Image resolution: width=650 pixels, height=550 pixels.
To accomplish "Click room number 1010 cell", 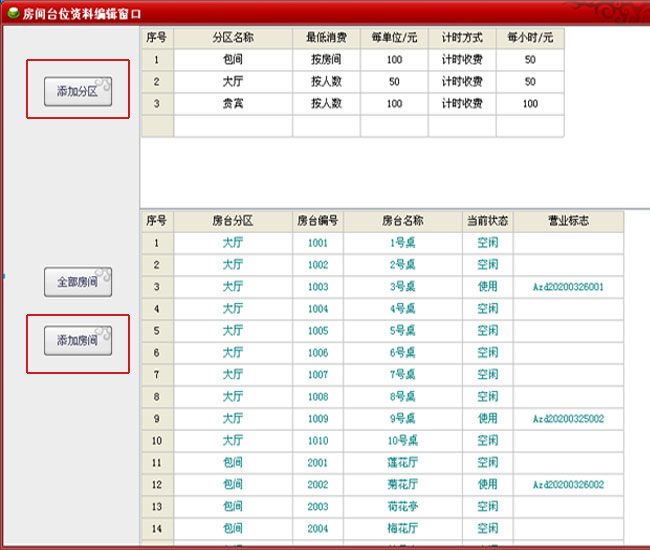I will (x=318, y=441).
